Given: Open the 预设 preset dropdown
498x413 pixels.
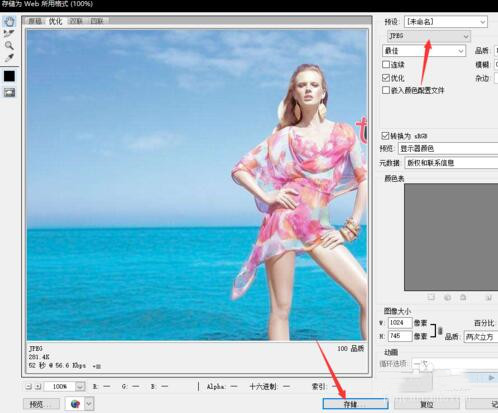Looking at the screenshot, I should coord(446,22).
